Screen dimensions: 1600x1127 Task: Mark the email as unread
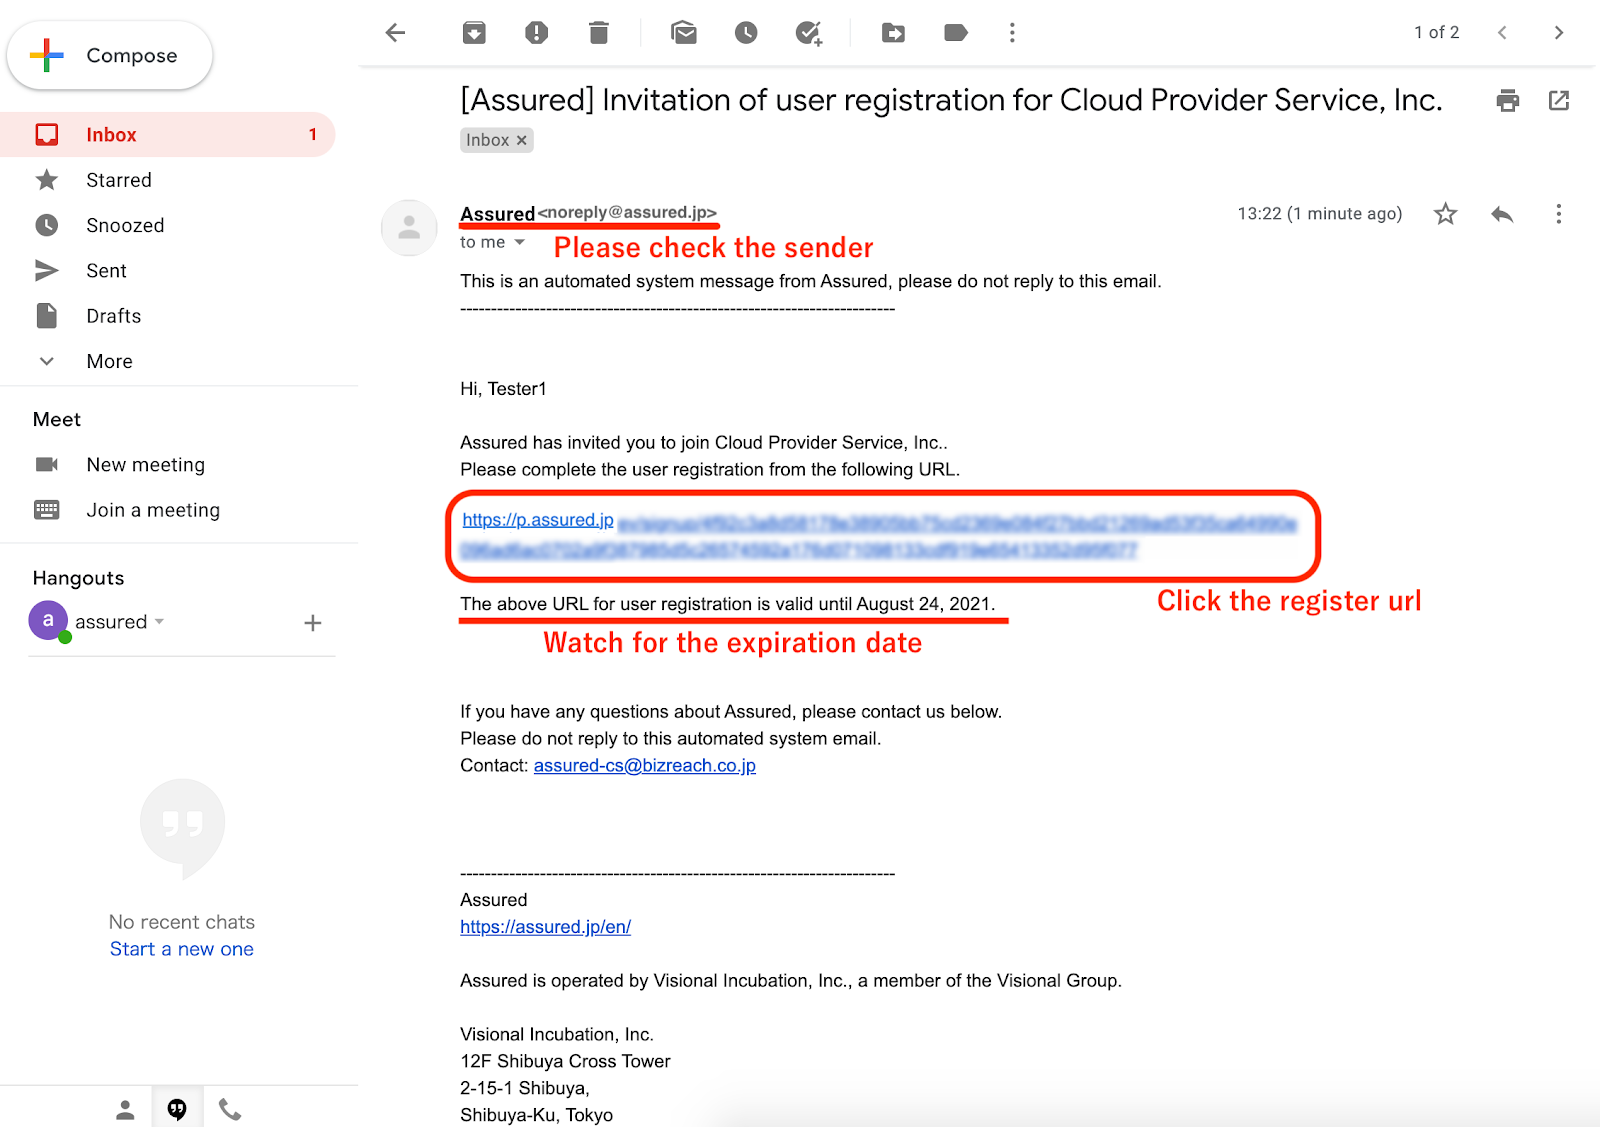(684, 33)
